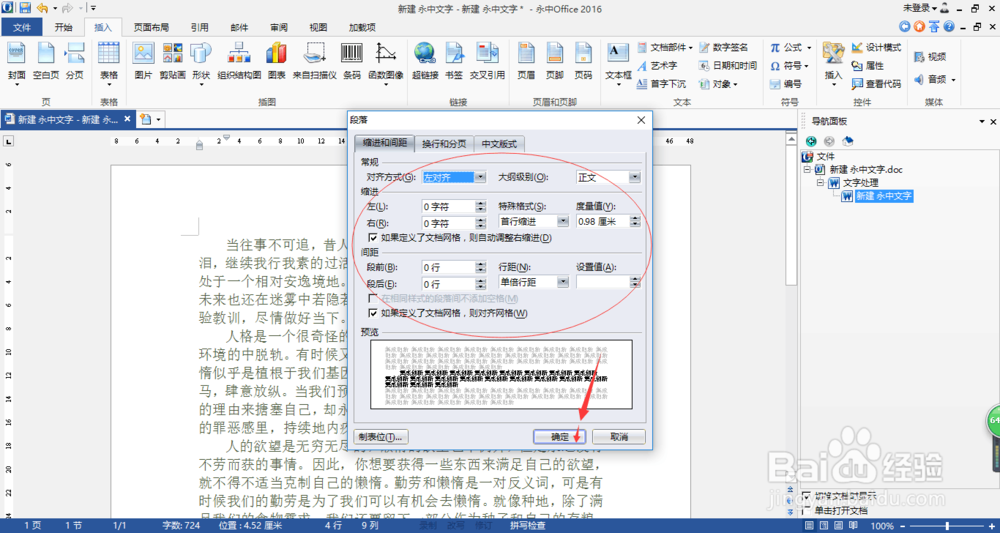Insert from scanner (来自扫描仪)
This screenshot has width=1000, height=533.
tap(314, 62)
